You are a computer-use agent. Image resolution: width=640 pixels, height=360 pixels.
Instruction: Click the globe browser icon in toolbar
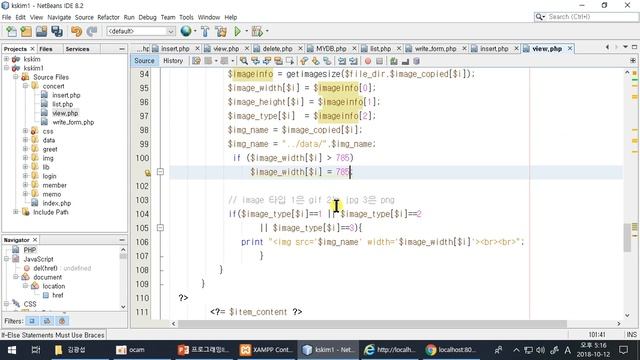pos(186,31)
